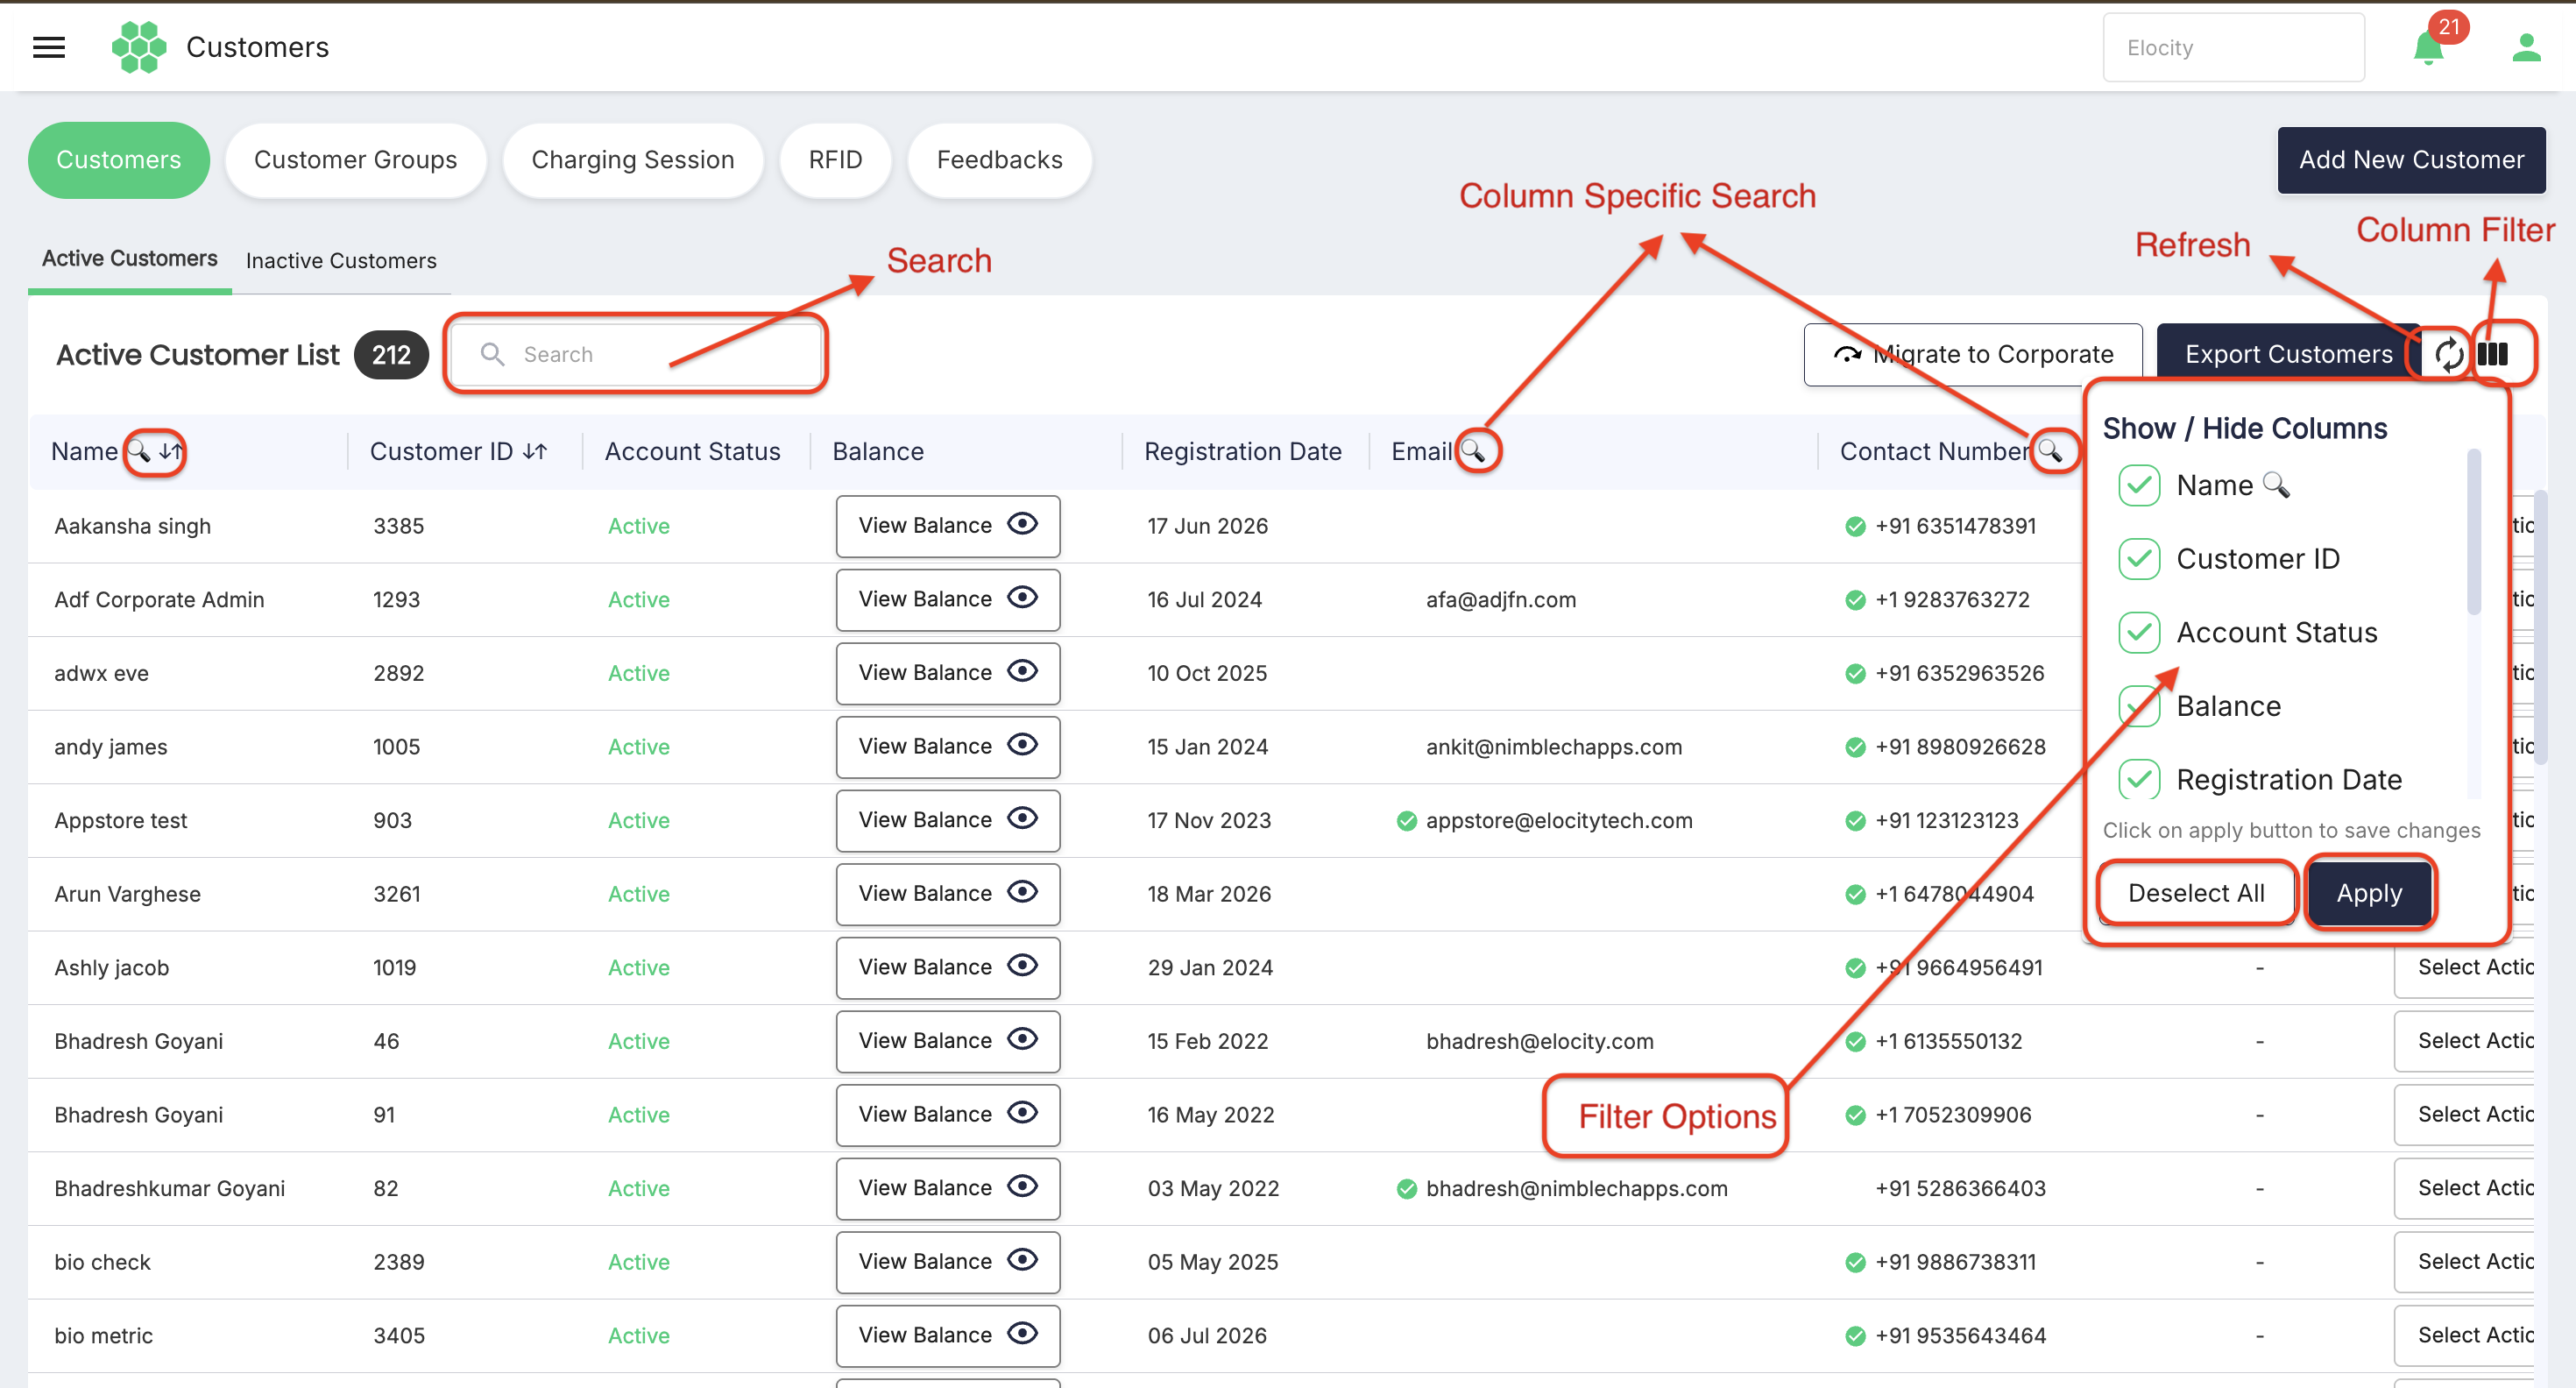The height and width of the screenshot is (1388, 2576).
Task: Click the magnifier icon in Search box
Action: (492, 354)
